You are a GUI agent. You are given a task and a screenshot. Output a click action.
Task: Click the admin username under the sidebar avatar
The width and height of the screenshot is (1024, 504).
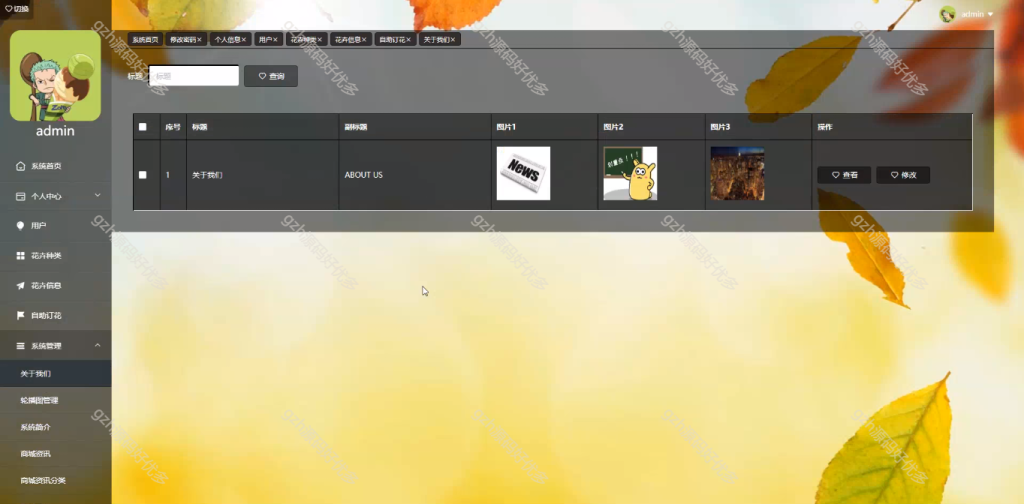click(56, 131)
